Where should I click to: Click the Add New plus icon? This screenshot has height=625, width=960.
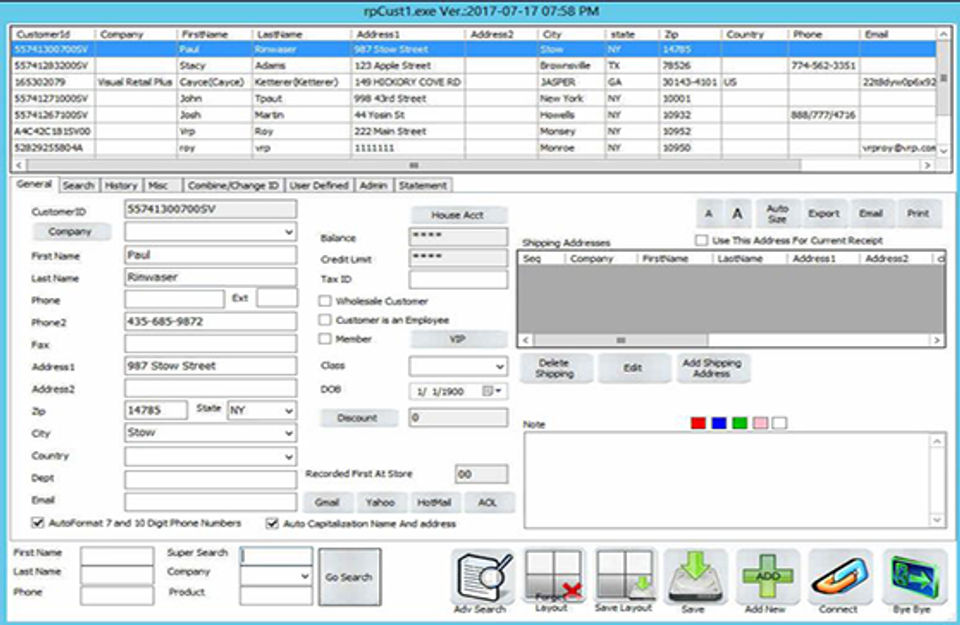click(x=767, y=577)
